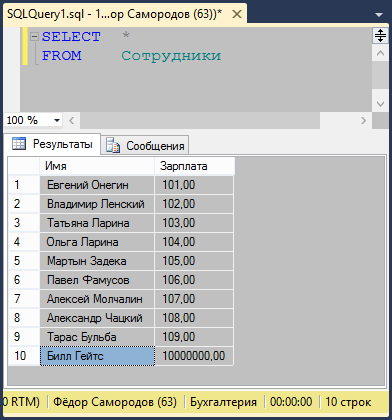The height and width of the screenshot is (420, 392).
Task: Select salary cell 106,00
Action: click(x=194, y=280)
